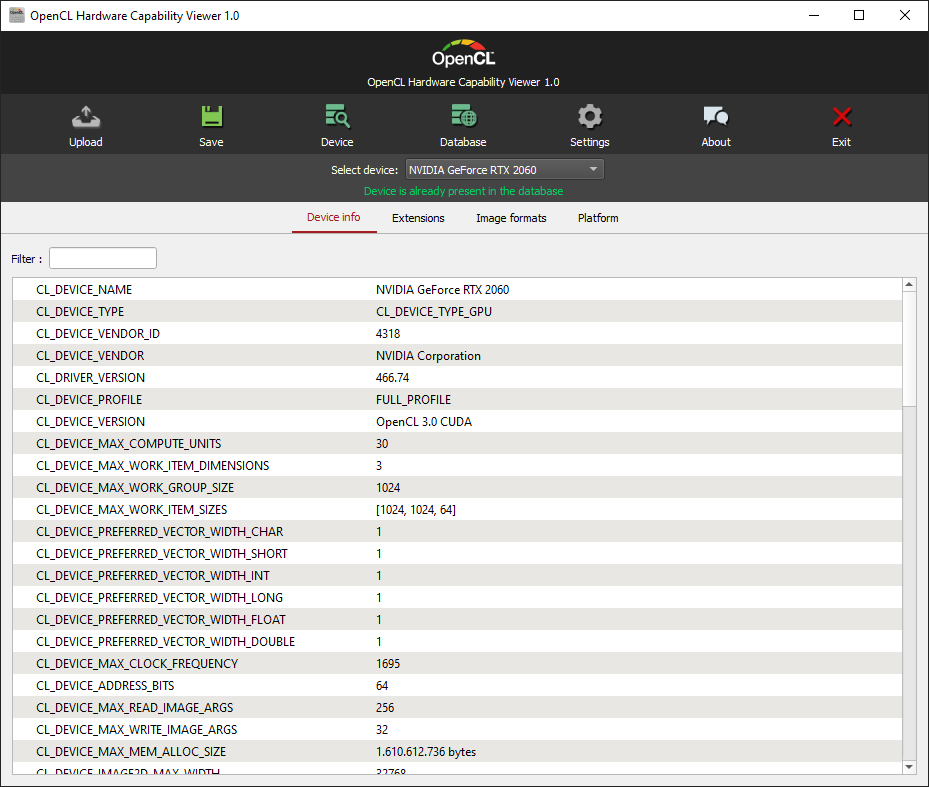Select the CL_DEVICE_MAX_WORK_GROUP_SIZE row
This screenshot has height=787, width=929.
(457, 488)
